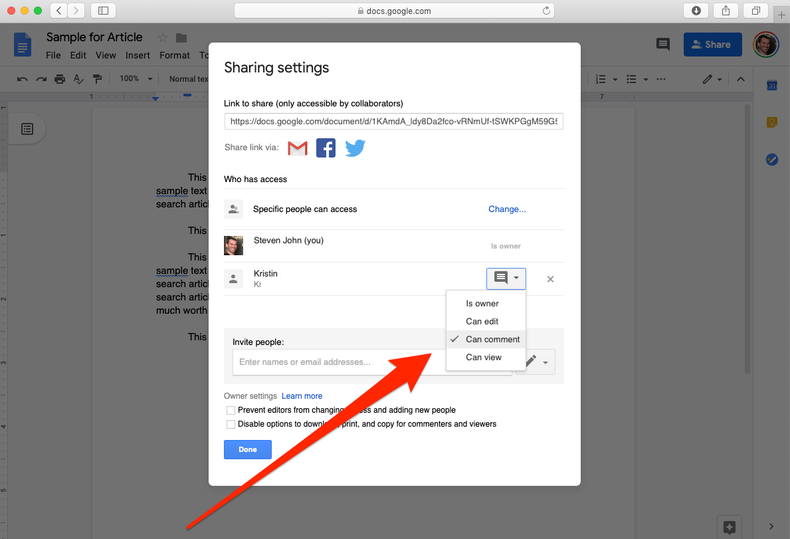Enable Prevent editors from changing access
This screenshot has height=539, width=790.
pos(231,410)
